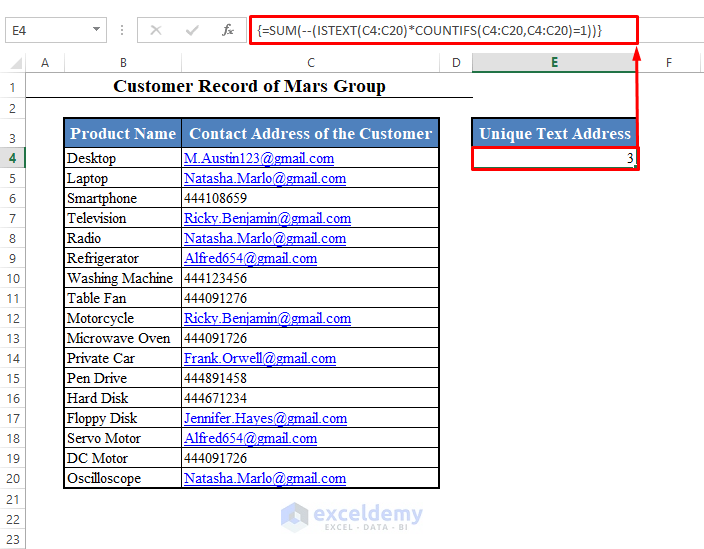Open Frank.Orwell@gmail.com email link
Viewport: 704px width, 549px height.
tap(260, 358)
